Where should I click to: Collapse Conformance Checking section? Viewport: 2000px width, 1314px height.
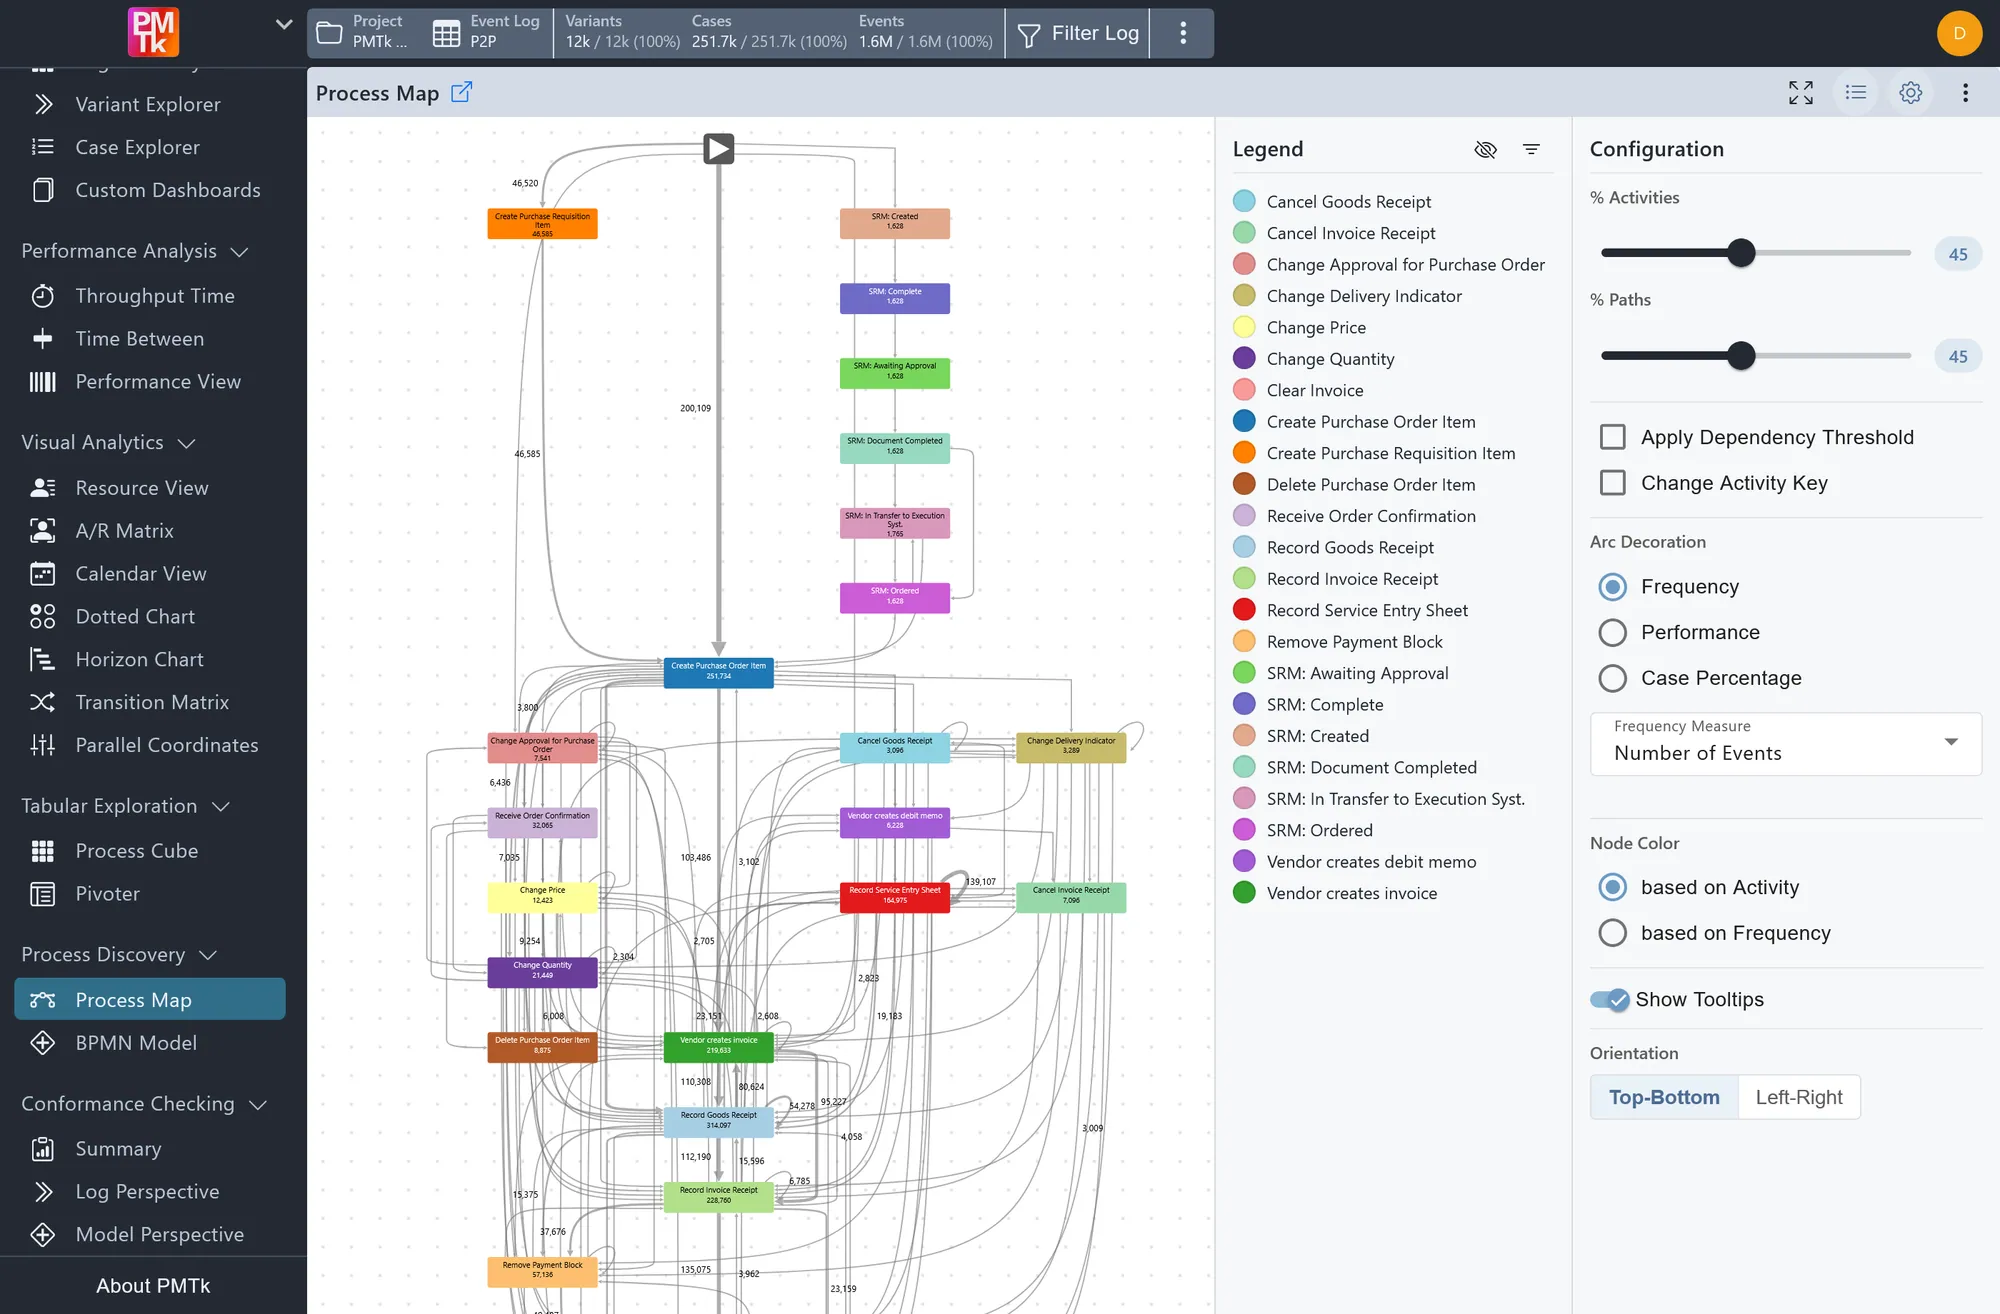(258, 1105)
